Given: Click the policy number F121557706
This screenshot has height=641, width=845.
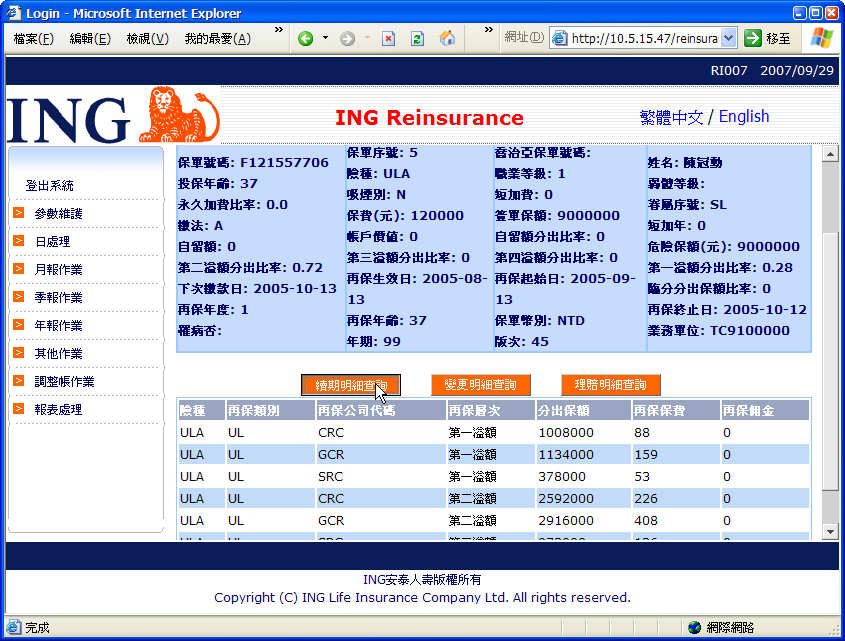Looking at the screenshot, I should click(x=284, y=163).
